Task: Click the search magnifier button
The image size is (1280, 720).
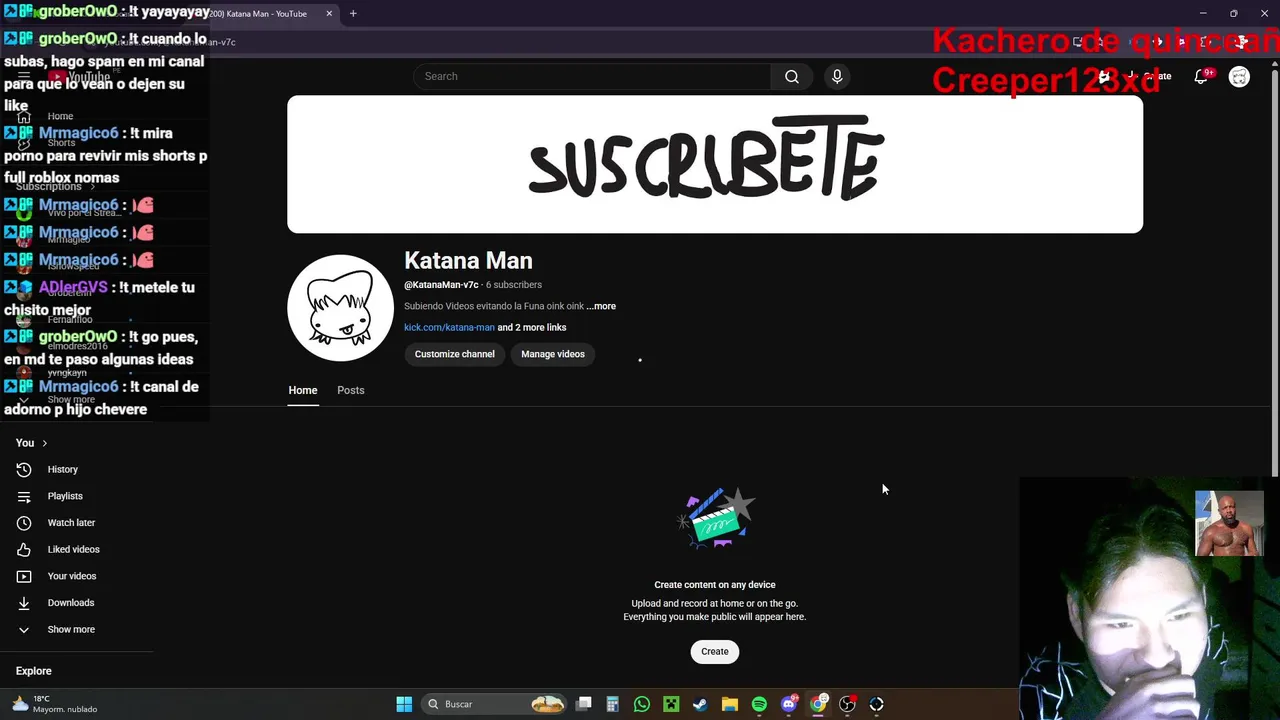Action: [791, 76]
